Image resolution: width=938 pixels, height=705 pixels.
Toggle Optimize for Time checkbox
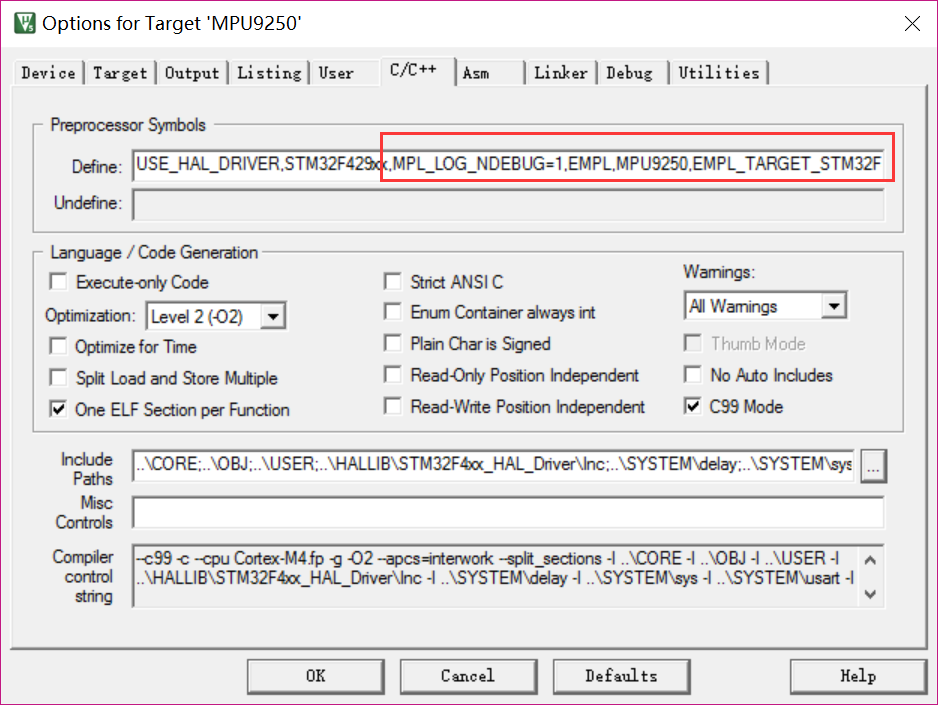pos(59,346)
